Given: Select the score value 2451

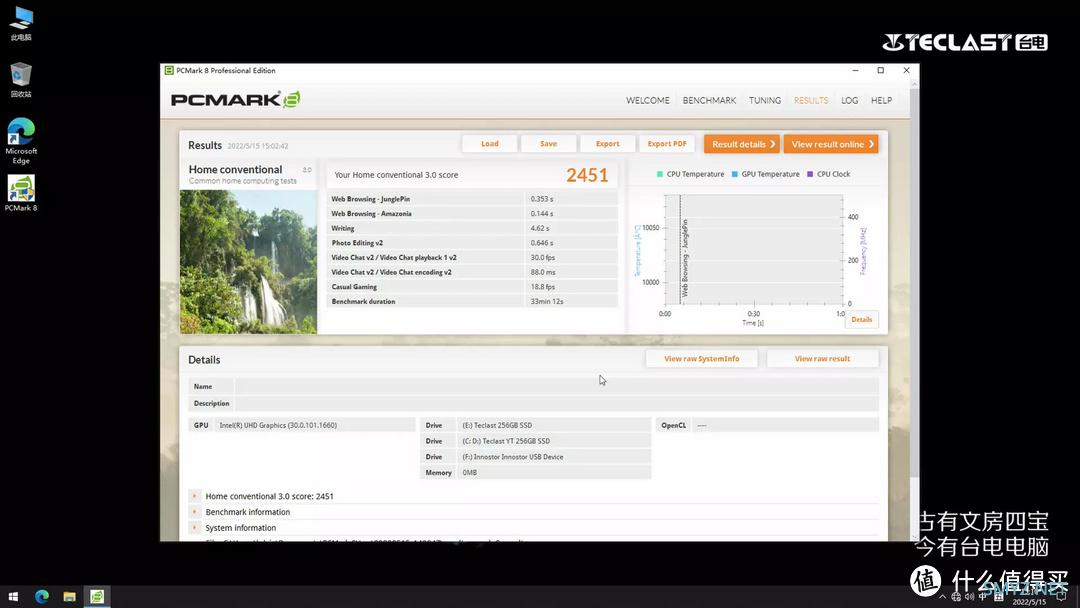Looking at the screenshot, I should 588,175.
